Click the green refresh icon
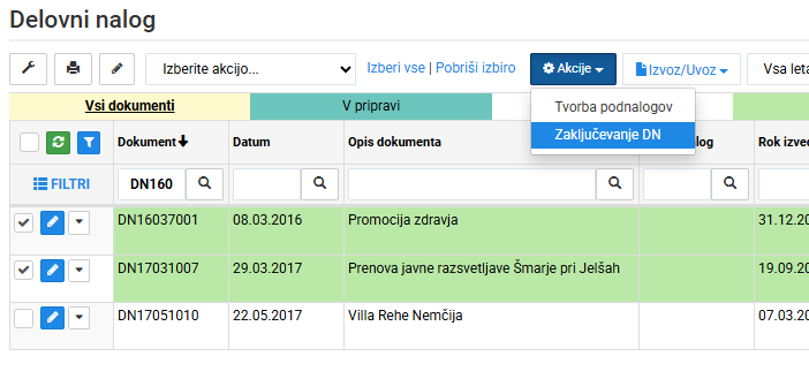The width and height of the screenshot is (809, 379). click(x=57, y=142)
